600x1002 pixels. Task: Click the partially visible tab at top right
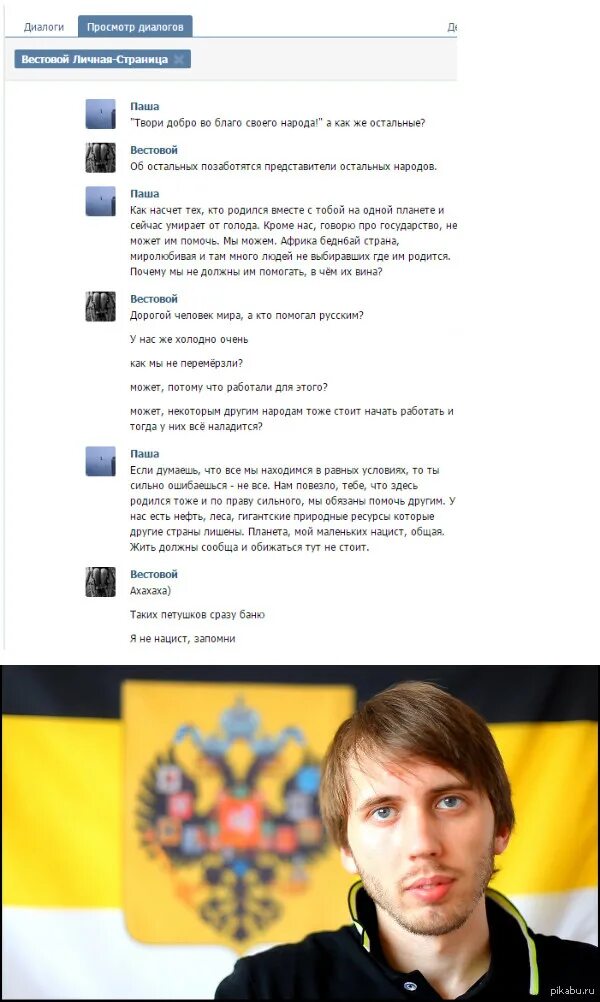(x=452, y=27)
